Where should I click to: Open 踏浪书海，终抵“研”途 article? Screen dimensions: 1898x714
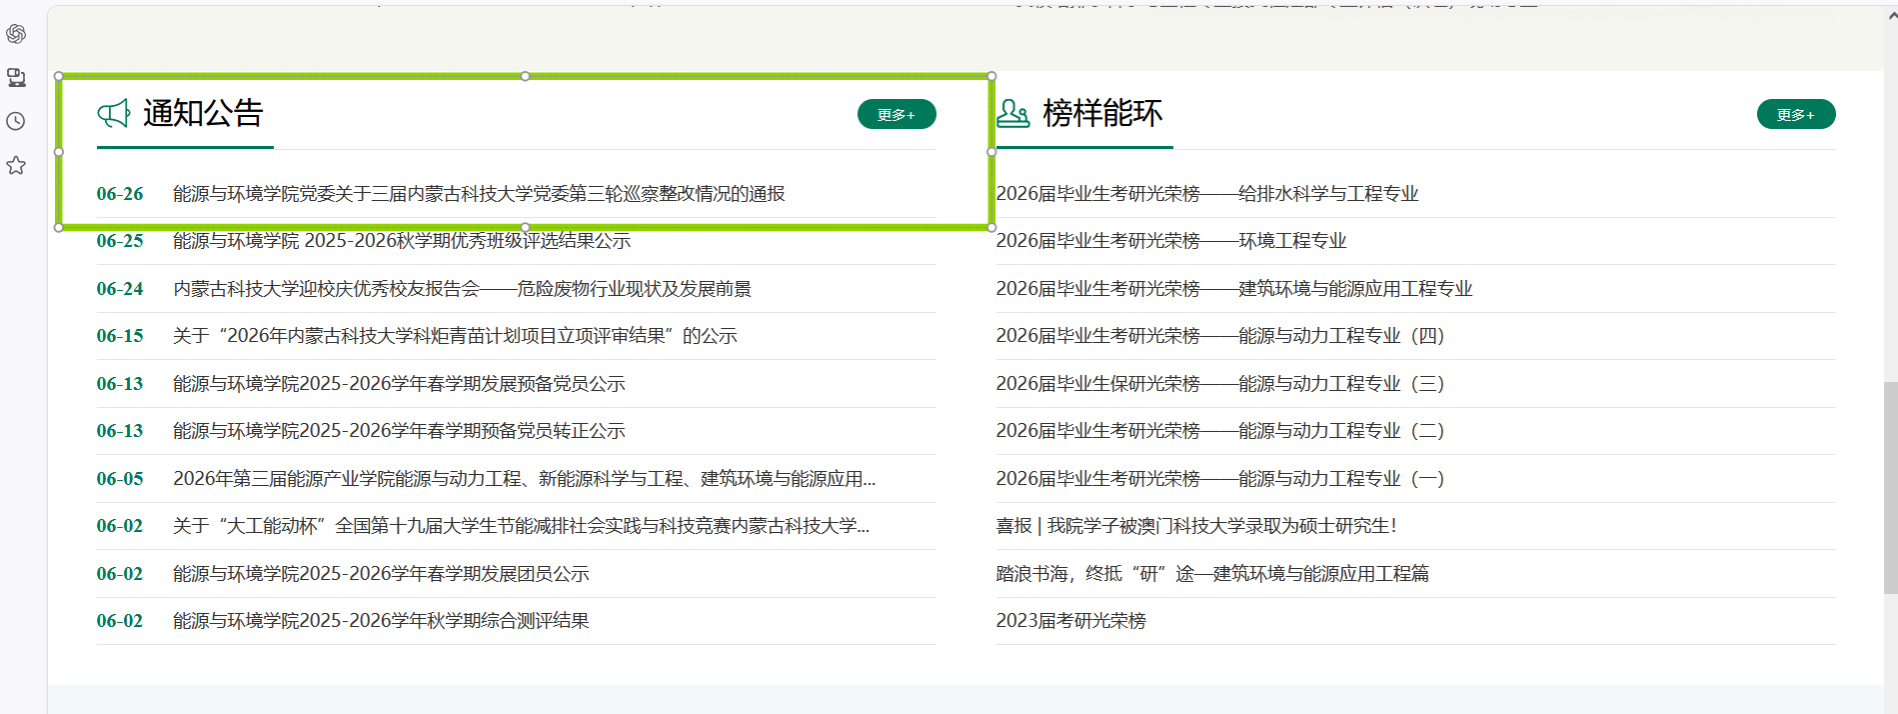(x=1212, y=574)
